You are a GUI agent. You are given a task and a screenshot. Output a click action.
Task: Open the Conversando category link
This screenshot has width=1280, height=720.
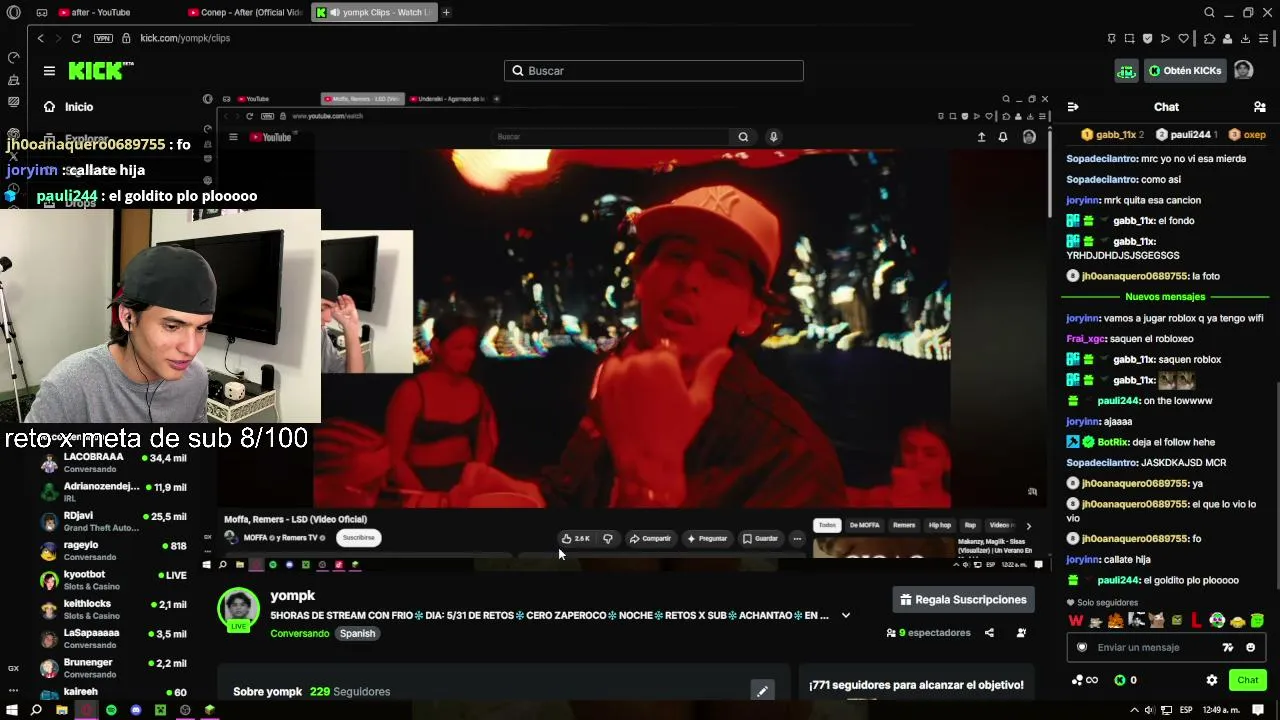[x=299, y=633]
